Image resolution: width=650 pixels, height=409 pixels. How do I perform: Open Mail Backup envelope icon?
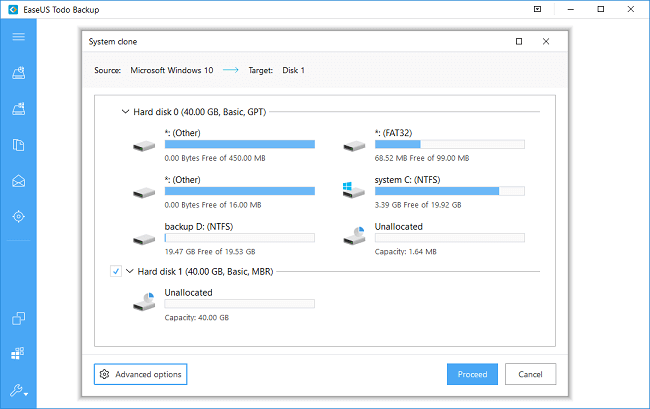[18, 181]
